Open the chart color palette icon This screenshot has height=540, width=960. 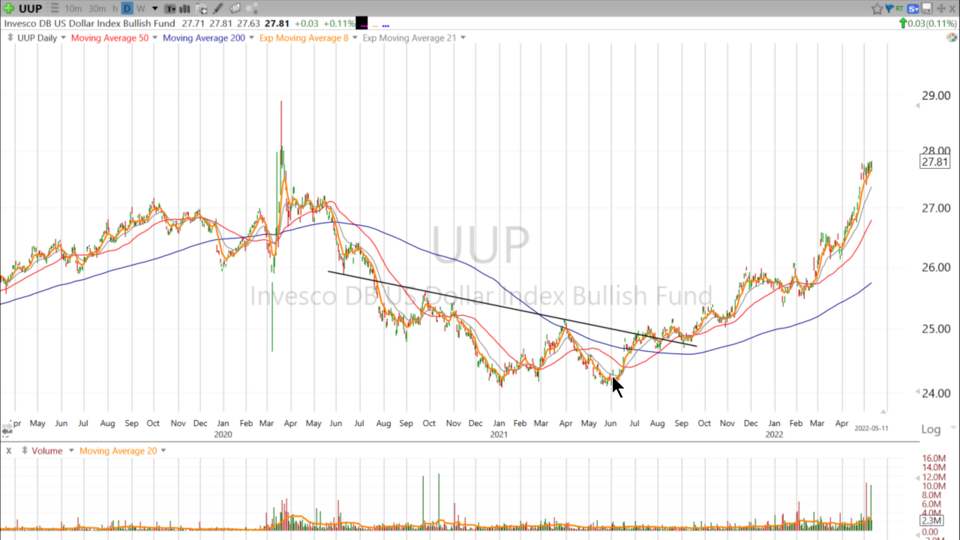(951, 37)
